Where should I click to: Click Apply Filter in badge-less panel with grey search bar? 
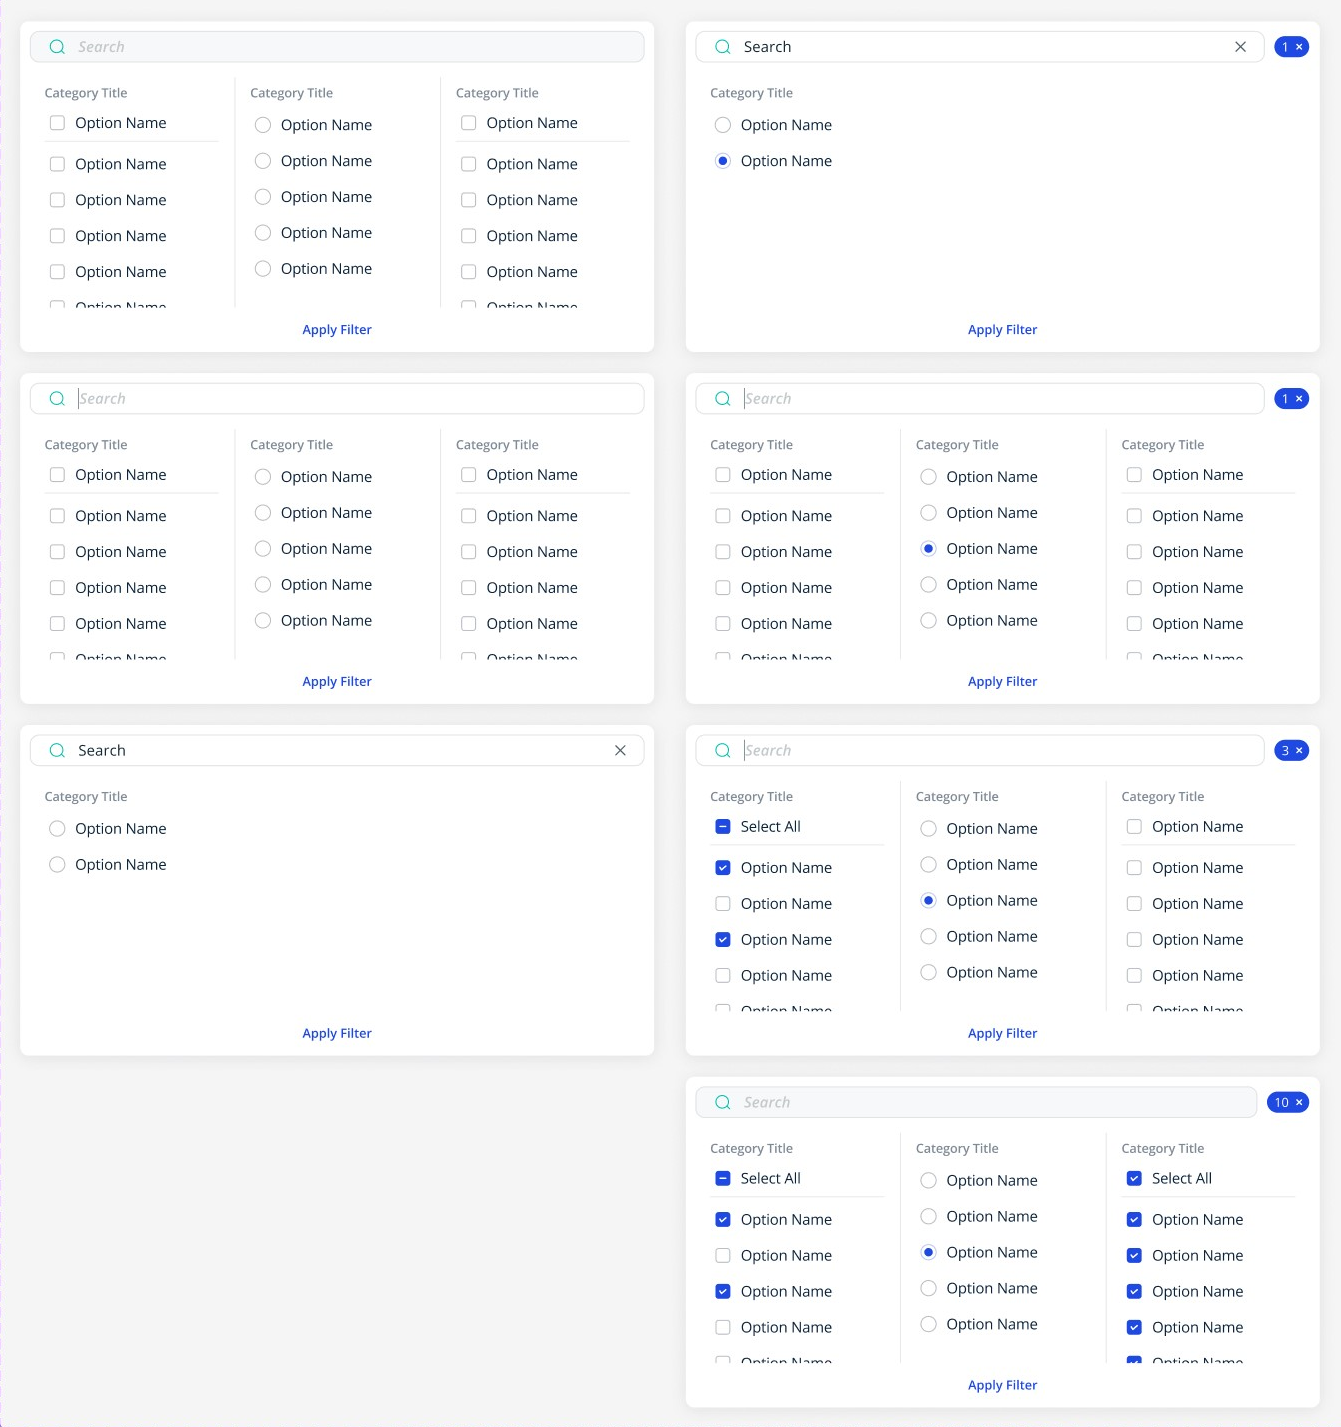pos(337,330)
